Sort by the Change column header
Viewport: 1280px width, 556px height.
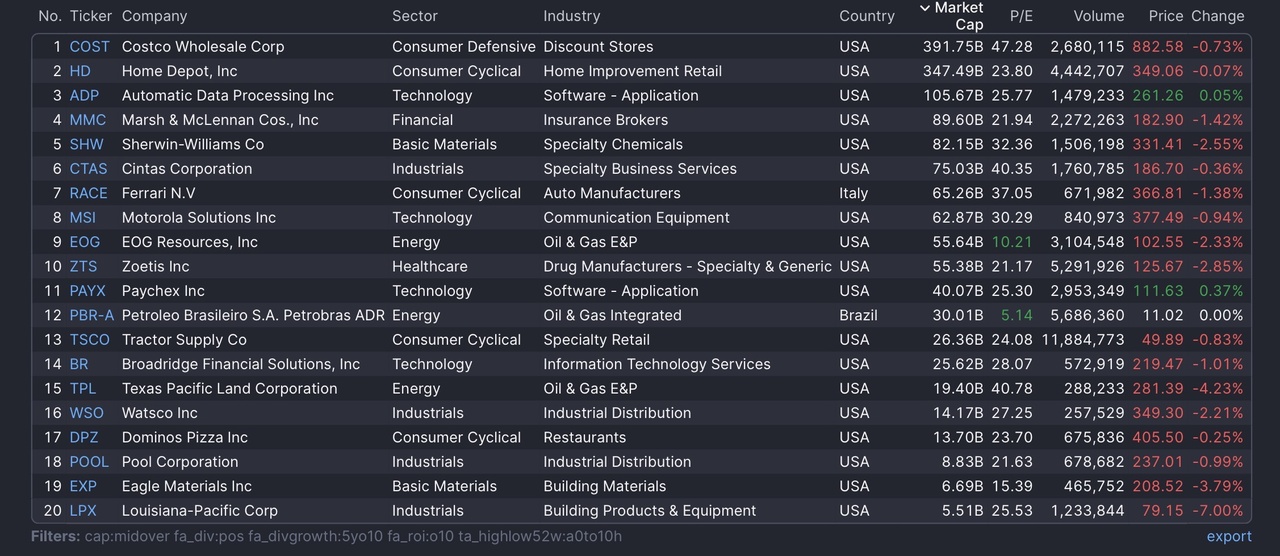point(1218,16)
